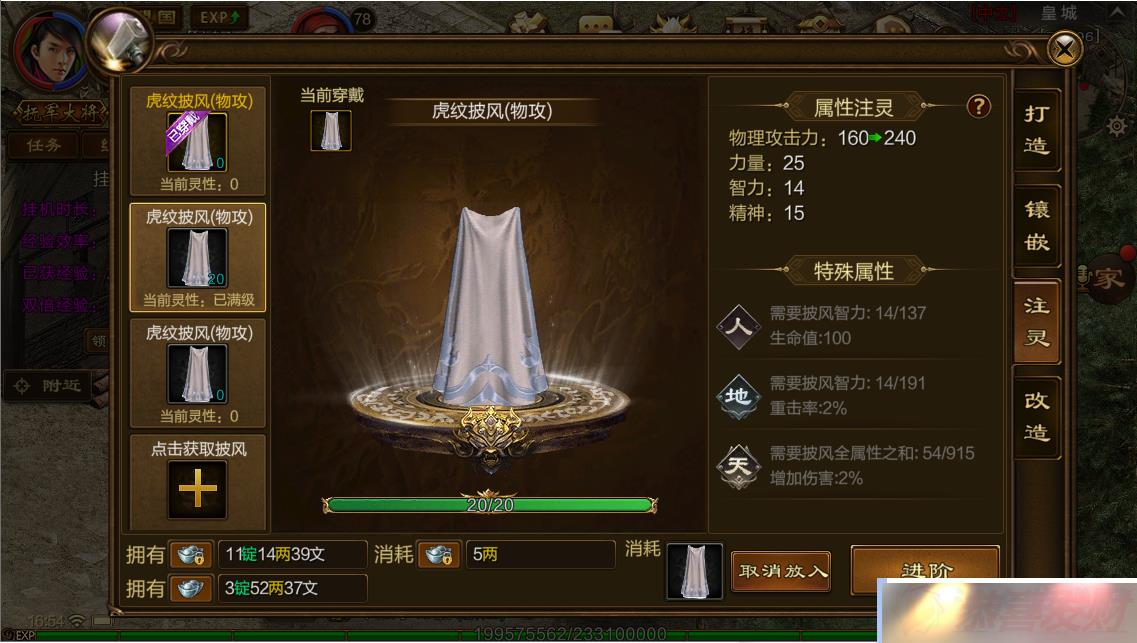Click the question mark help icon
Image resolution: width=1137 pixels, height=643 pixels.
978,107
